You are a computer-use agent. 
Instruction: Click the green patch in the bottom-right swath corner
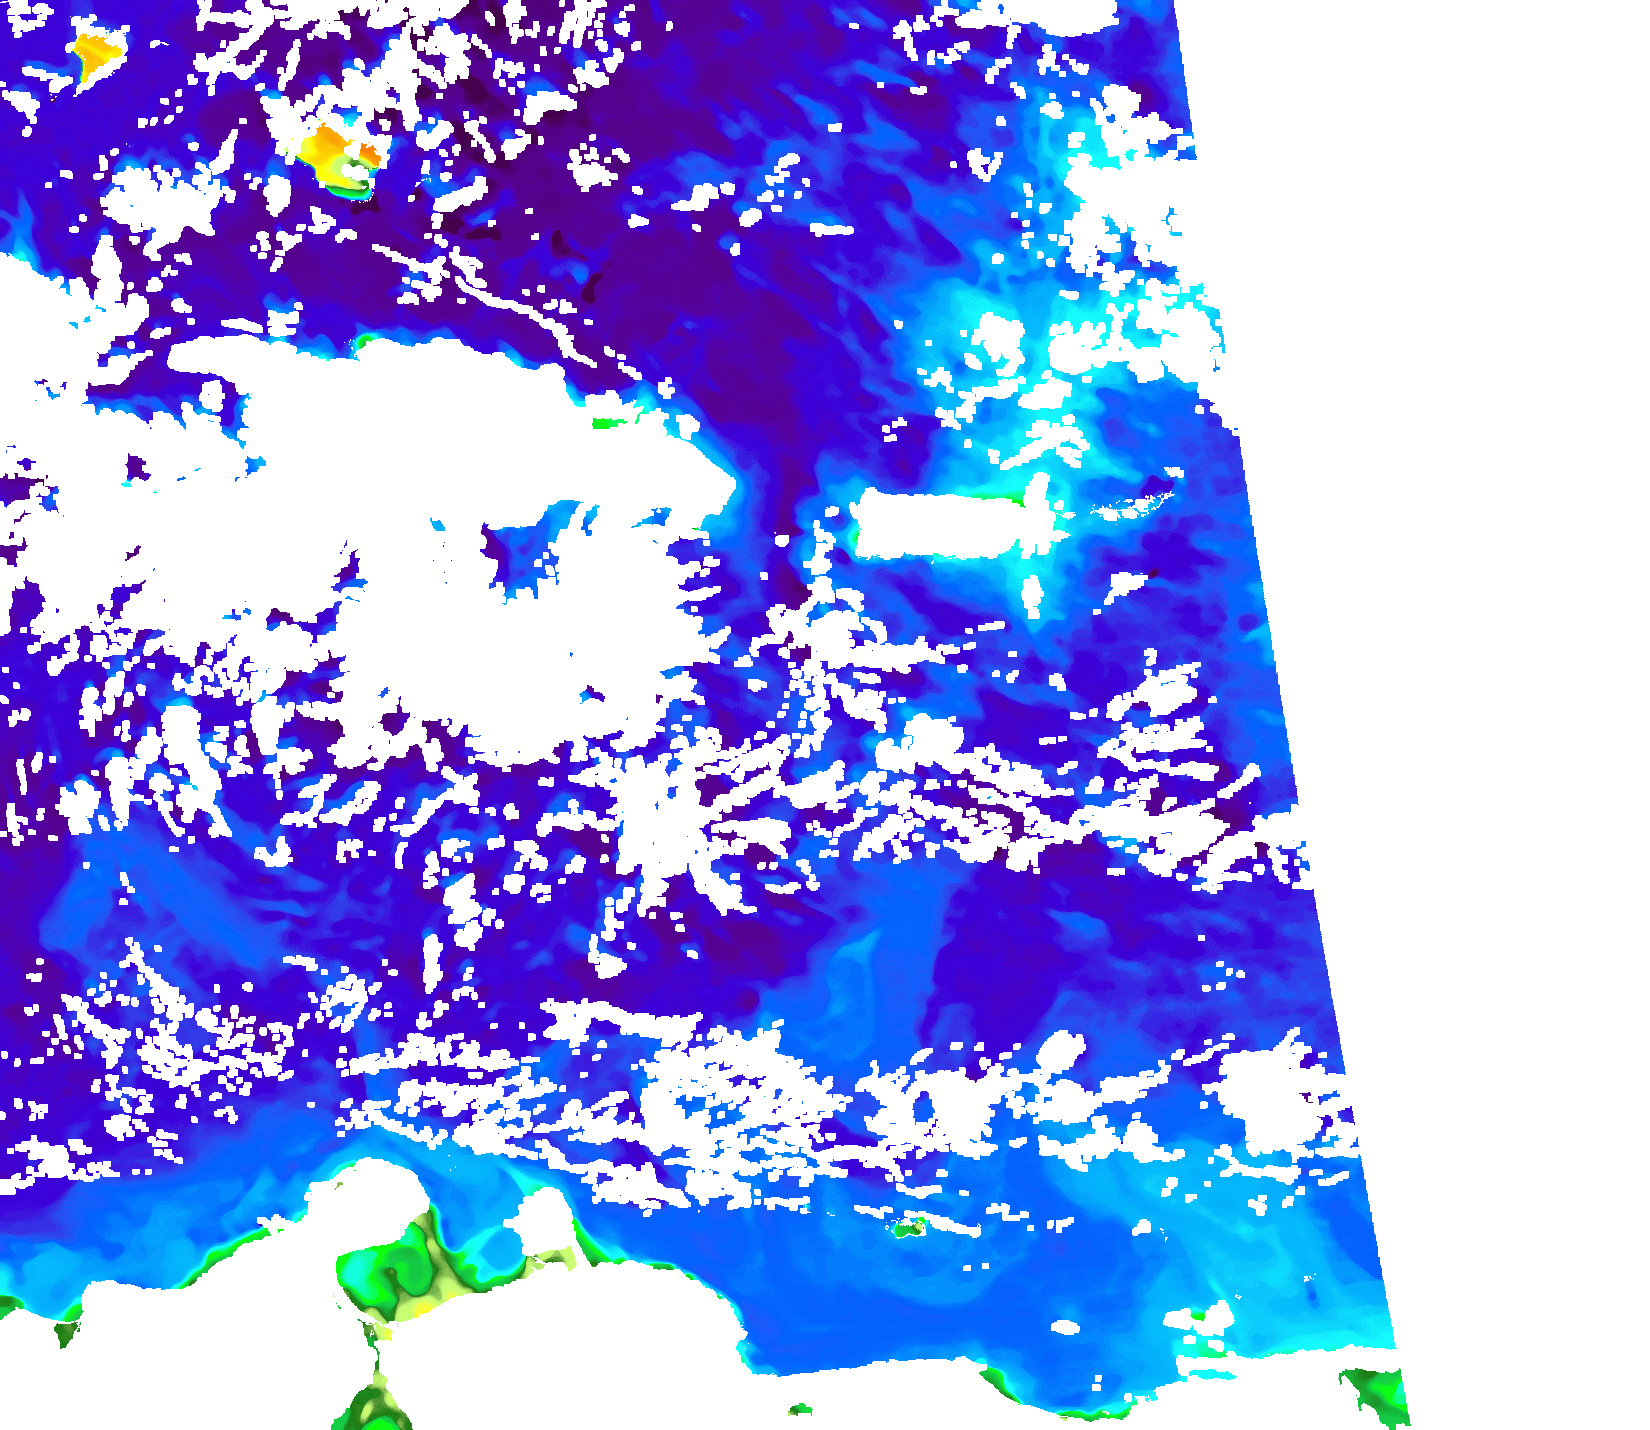[x=1380, y=1395]
